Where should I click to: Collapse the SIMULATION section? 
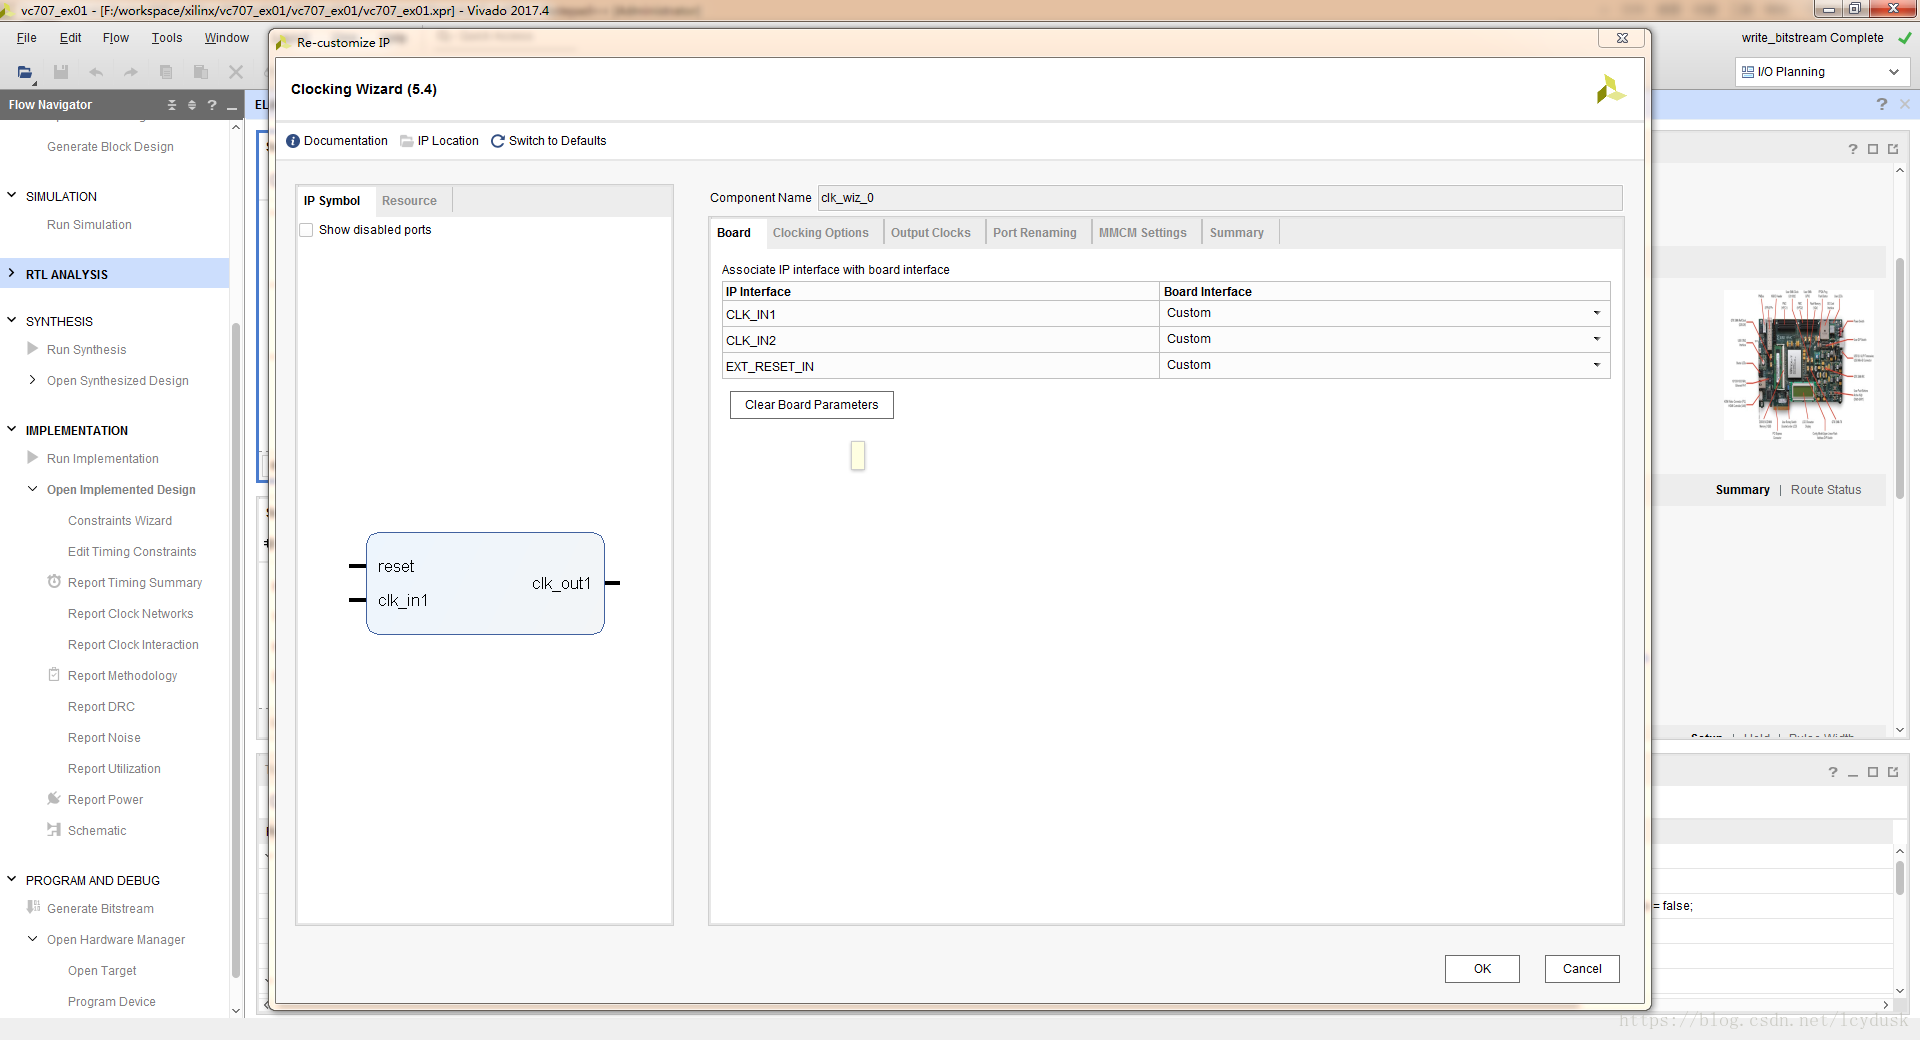[x=12, y=196]
